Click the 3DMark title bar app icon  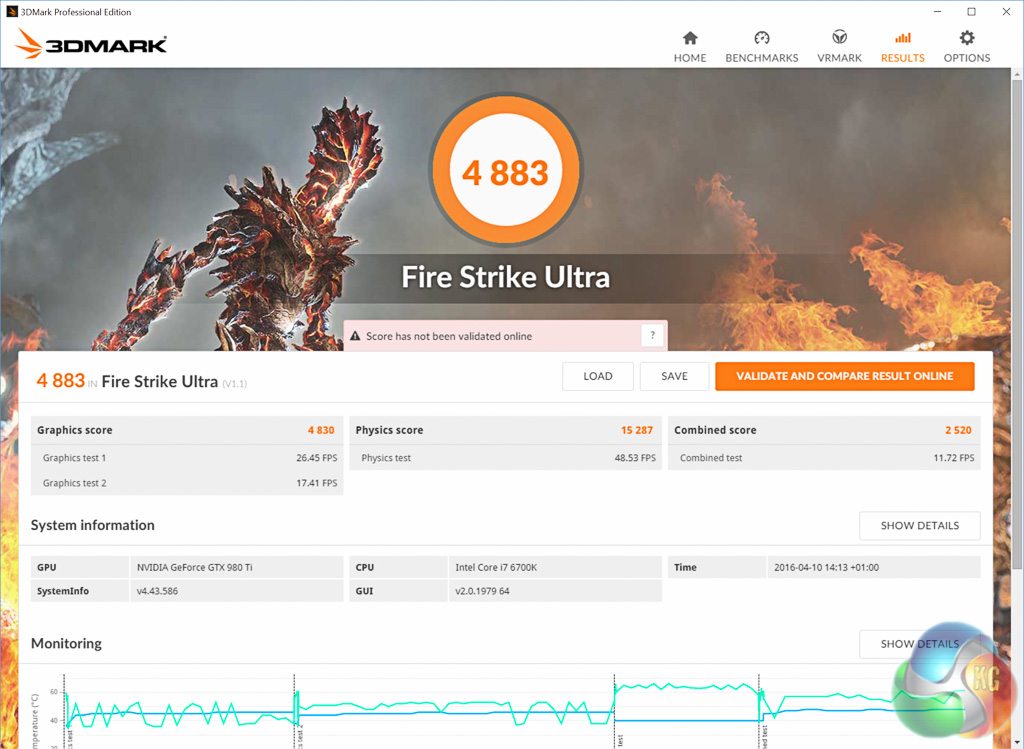pyautogui.click(x=11, y=11)
